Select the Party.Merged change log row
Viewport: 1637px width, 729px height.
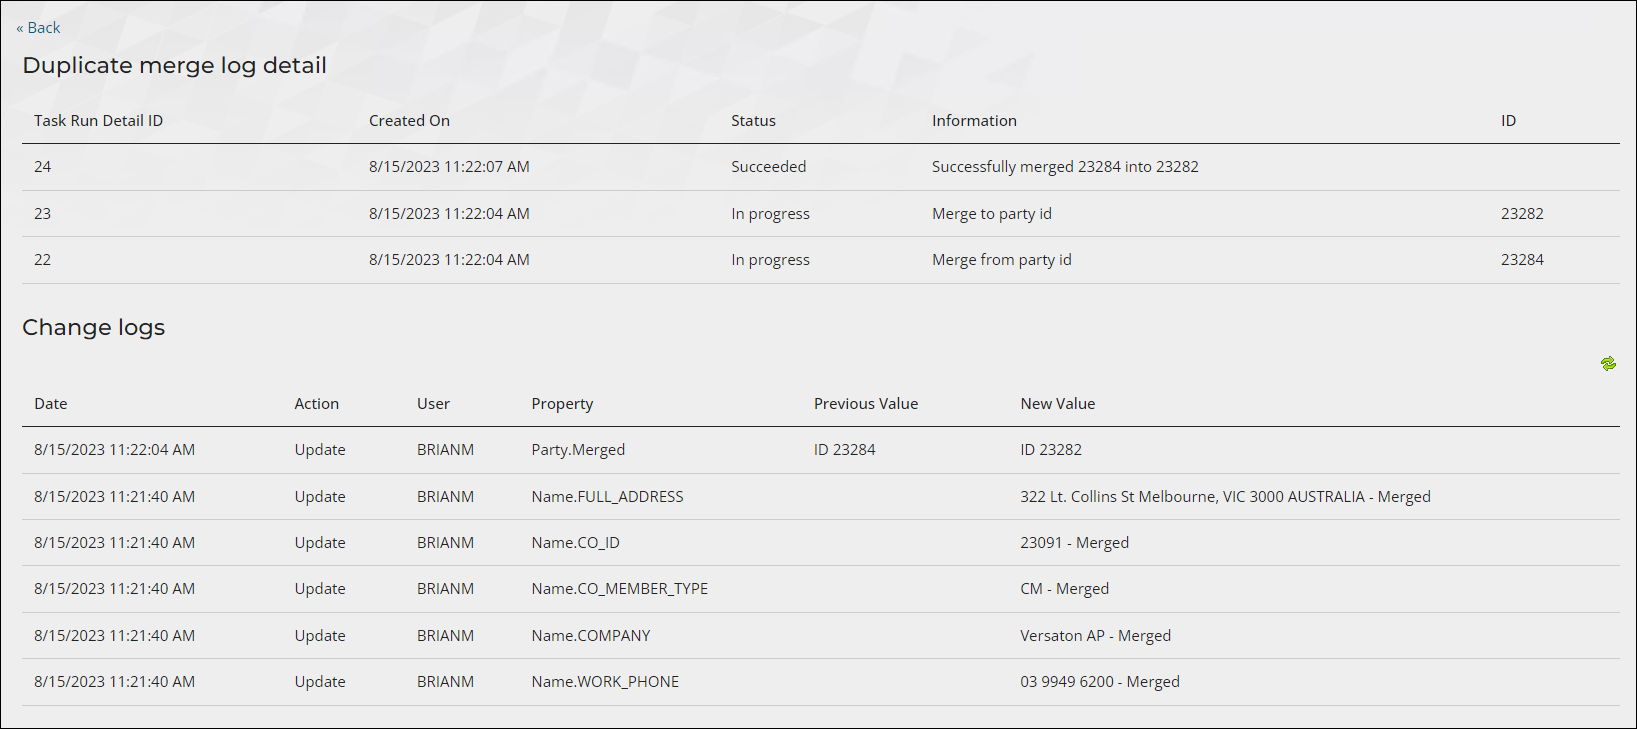[820, 450]
